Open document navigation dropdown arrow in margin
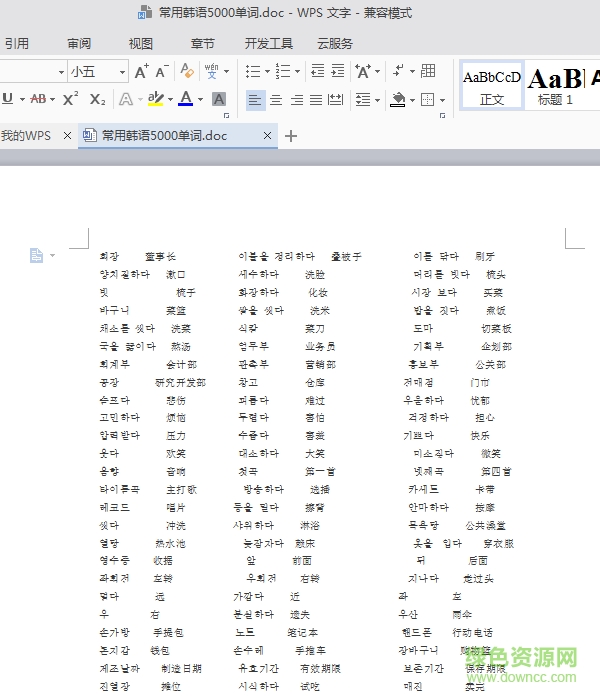 [52, 255]
